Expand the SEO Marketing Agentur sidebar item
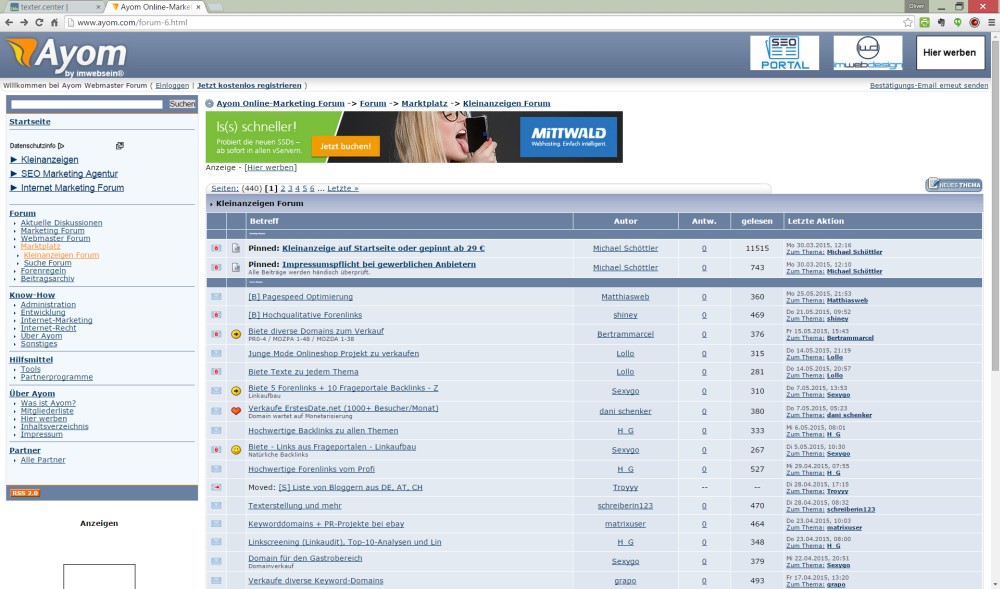Screen dimensions: 1000x589 click(x=64, y=174)
